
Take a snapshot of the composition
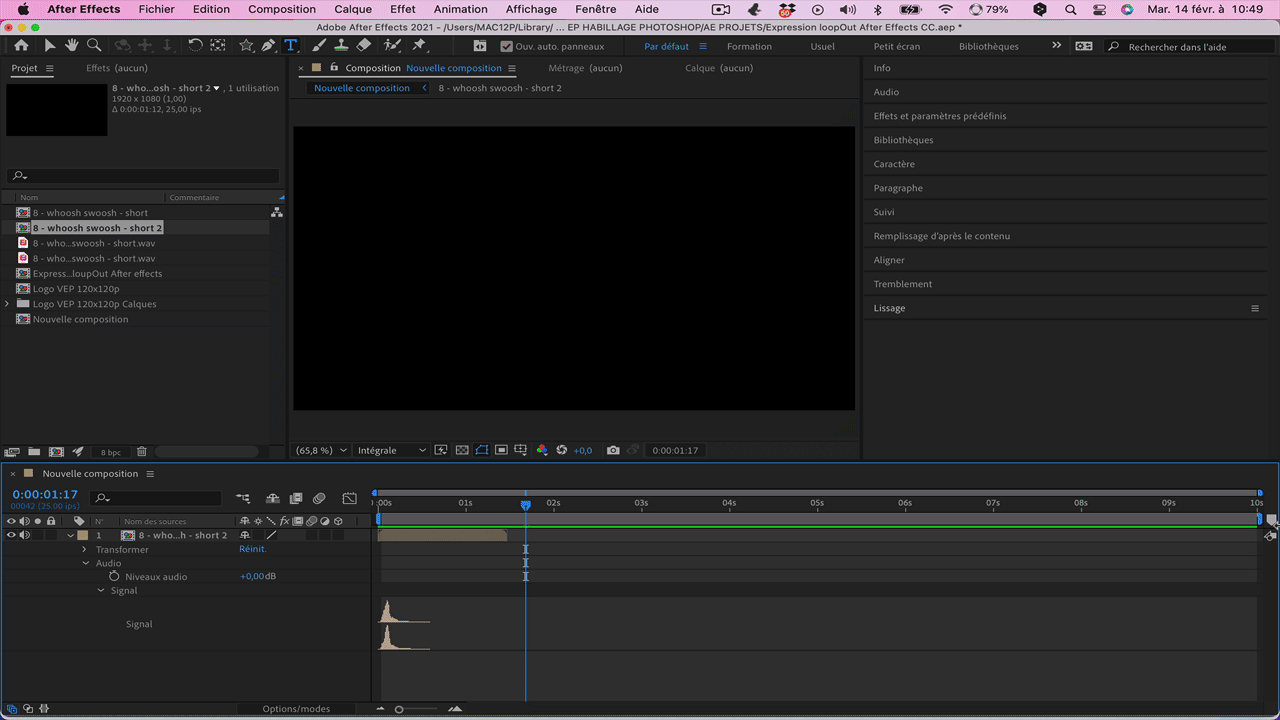tap(613, 450)
